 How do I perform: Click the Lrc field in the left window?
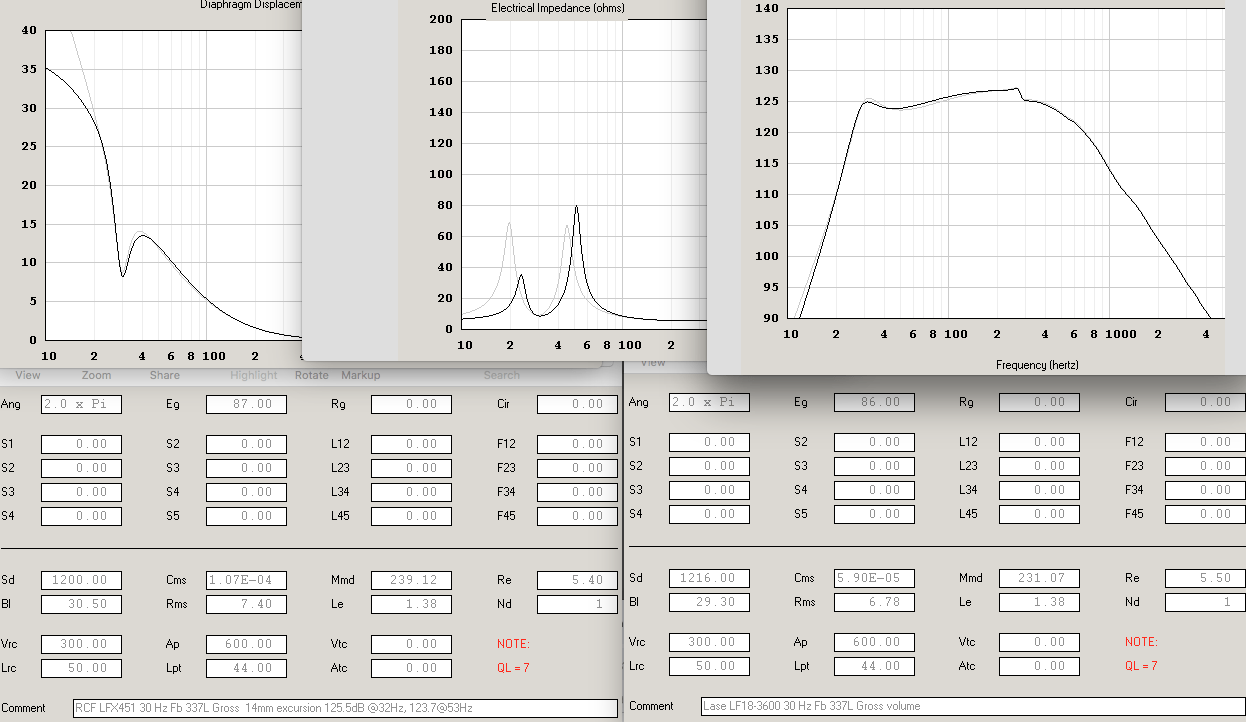pos(81,668)
